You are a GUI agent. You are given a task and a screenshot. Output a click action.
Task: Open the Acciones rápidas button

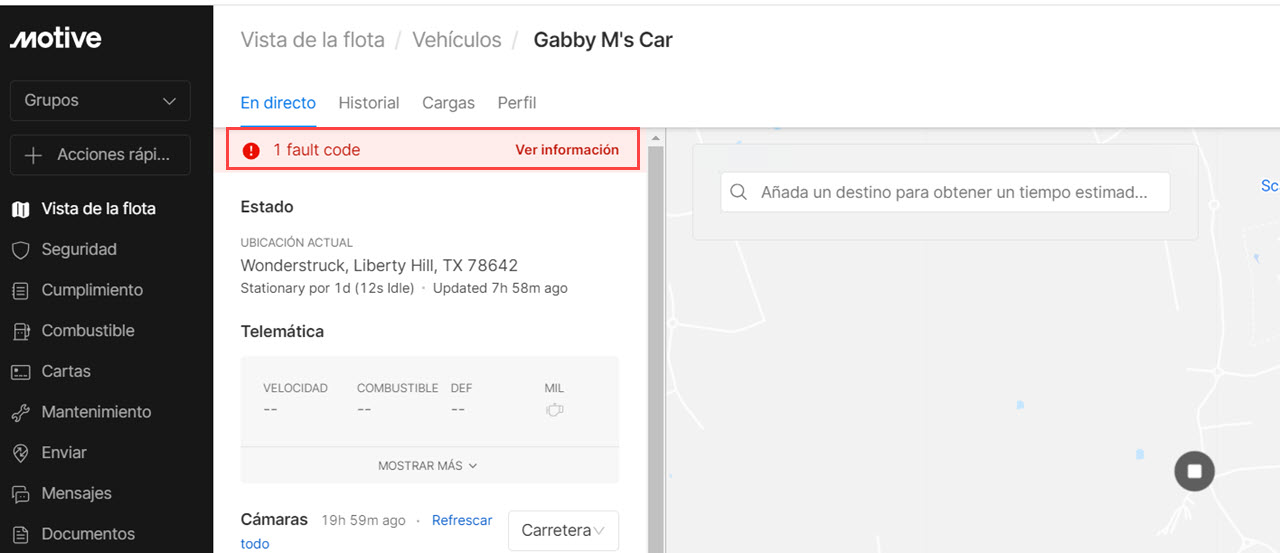[100, 155]
